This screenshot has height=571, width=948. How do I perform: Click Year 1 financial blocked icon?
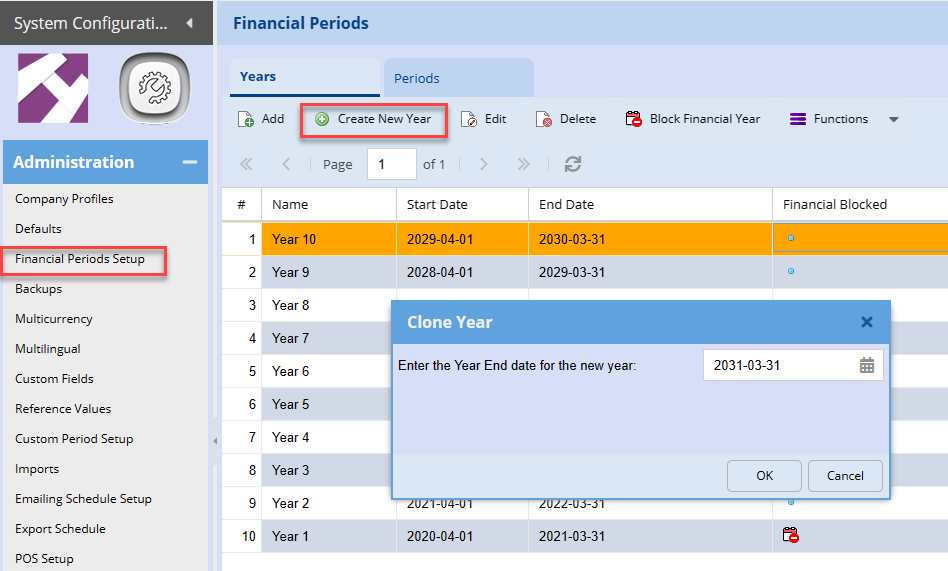point(790,536)
